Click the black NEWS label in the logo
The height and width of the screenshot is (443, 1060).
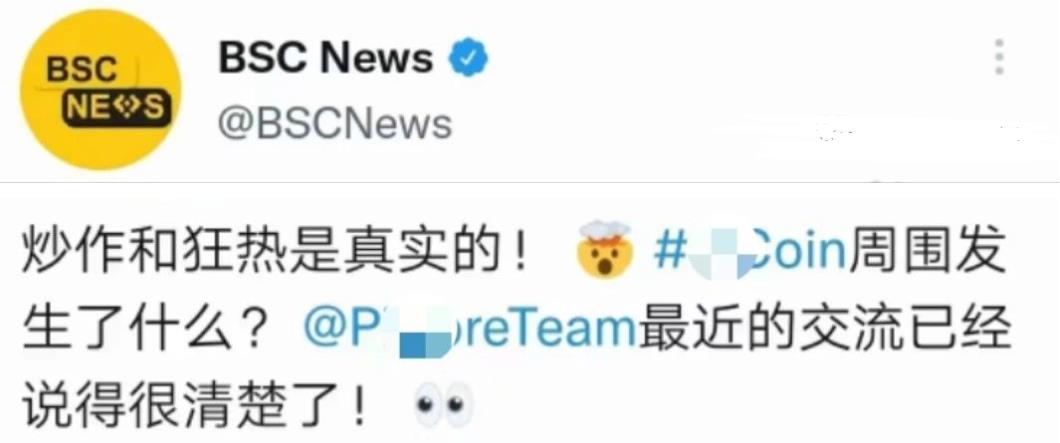[114, 107]
